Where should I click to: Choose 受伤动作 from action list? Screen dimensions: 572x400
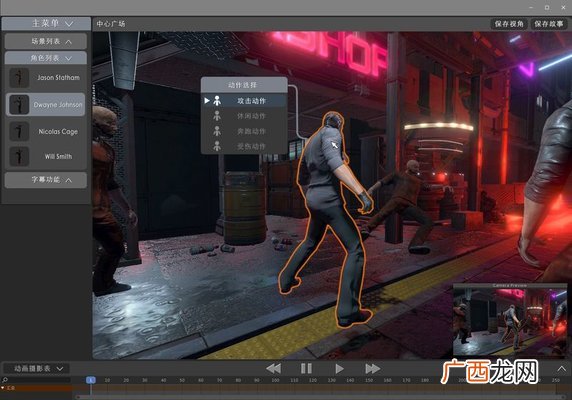tap(244, 146)
